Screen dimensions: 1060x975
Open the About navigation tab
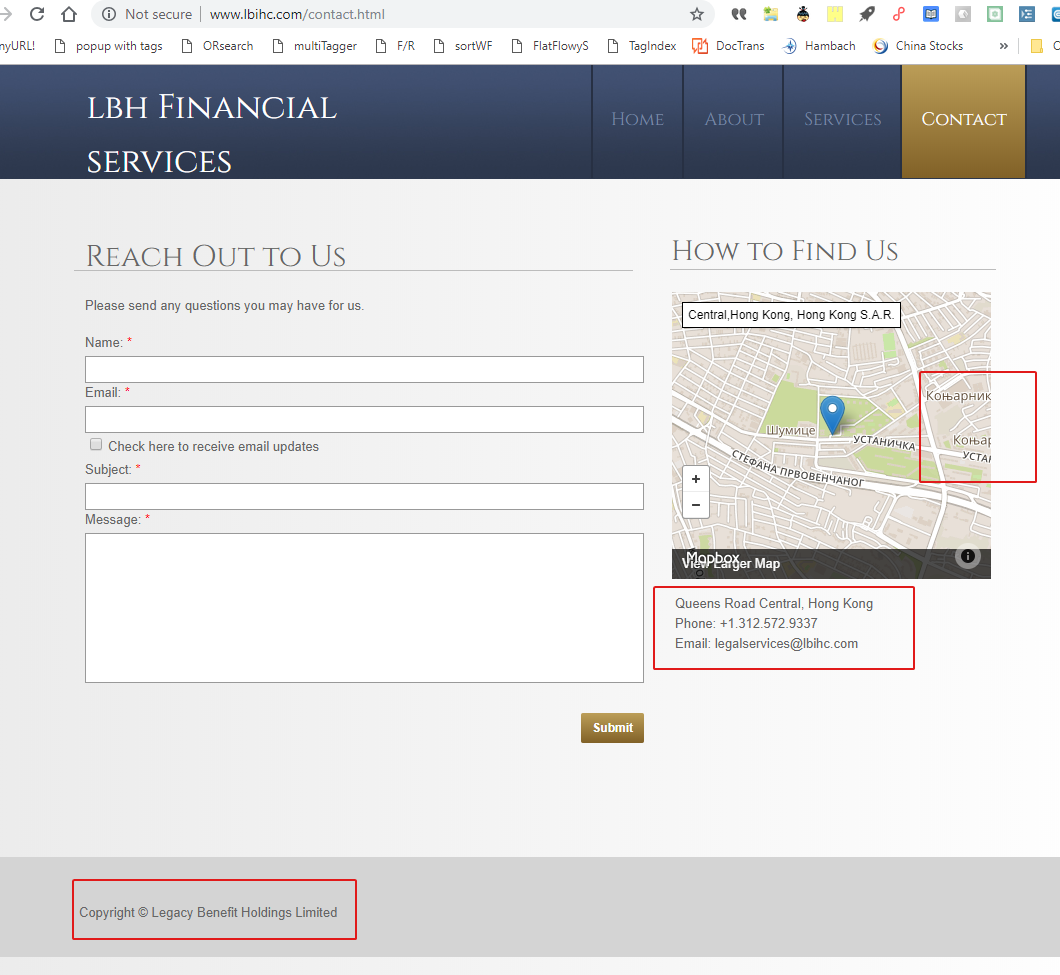click(733, 119)
